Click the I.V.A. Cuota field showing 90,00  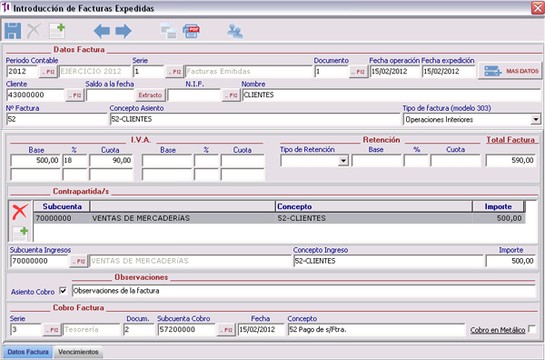(111, 161)
